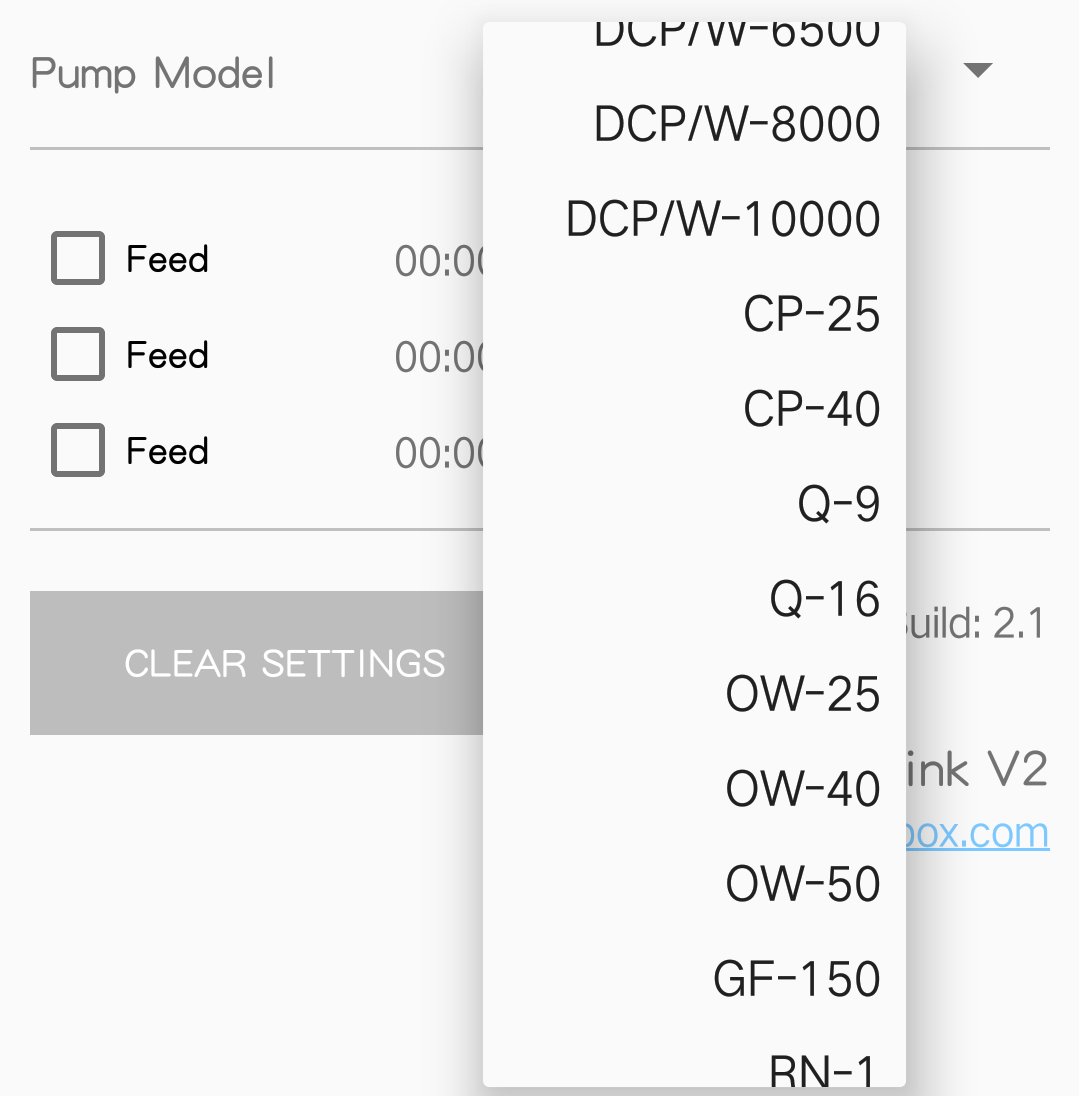Enable the first Feed checkbox
The width and height of the screenshot is (1079, 1096).
point(78,258)
